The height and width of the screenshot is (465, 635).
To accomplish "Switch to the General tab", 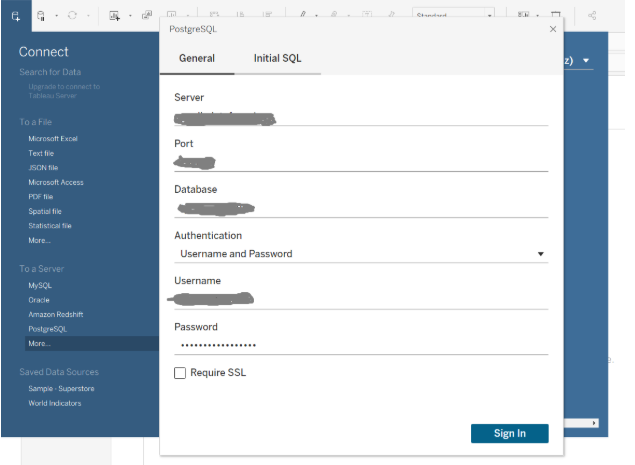I will (x=197, y=58).
